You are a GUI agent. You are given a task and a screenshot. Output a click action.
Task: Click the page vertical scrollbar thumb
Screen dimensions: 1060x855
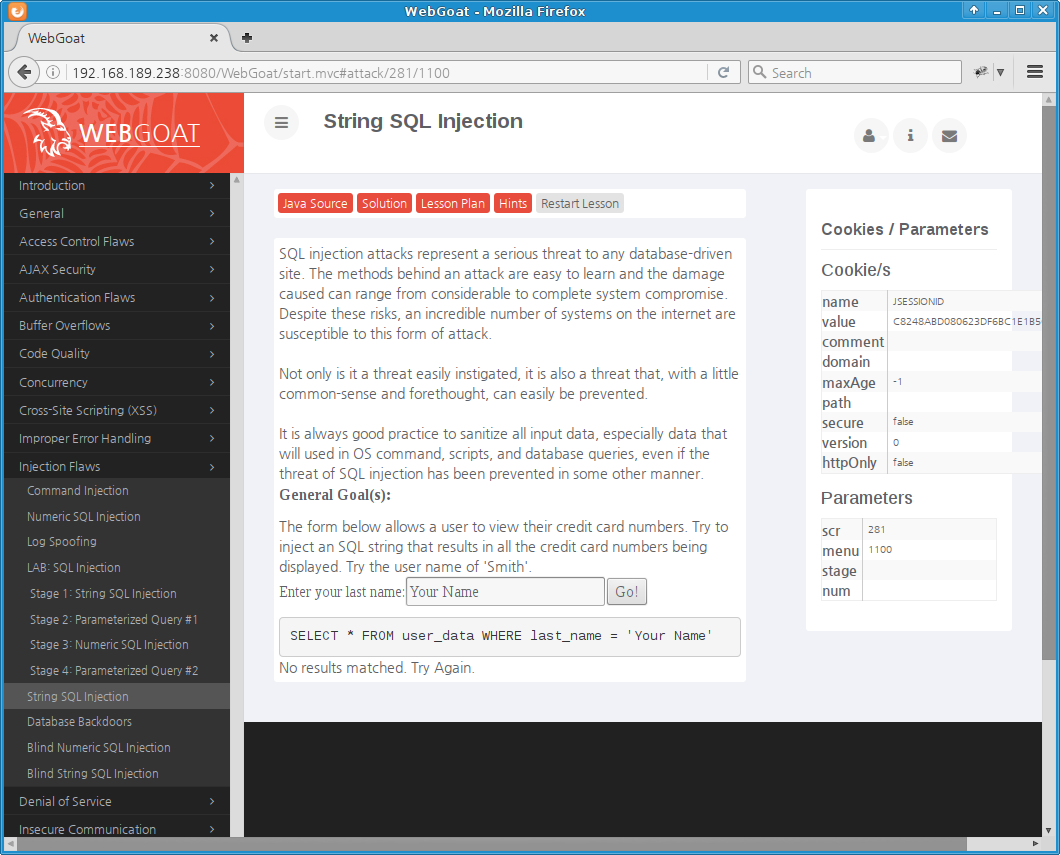(x=1048, y=383)
